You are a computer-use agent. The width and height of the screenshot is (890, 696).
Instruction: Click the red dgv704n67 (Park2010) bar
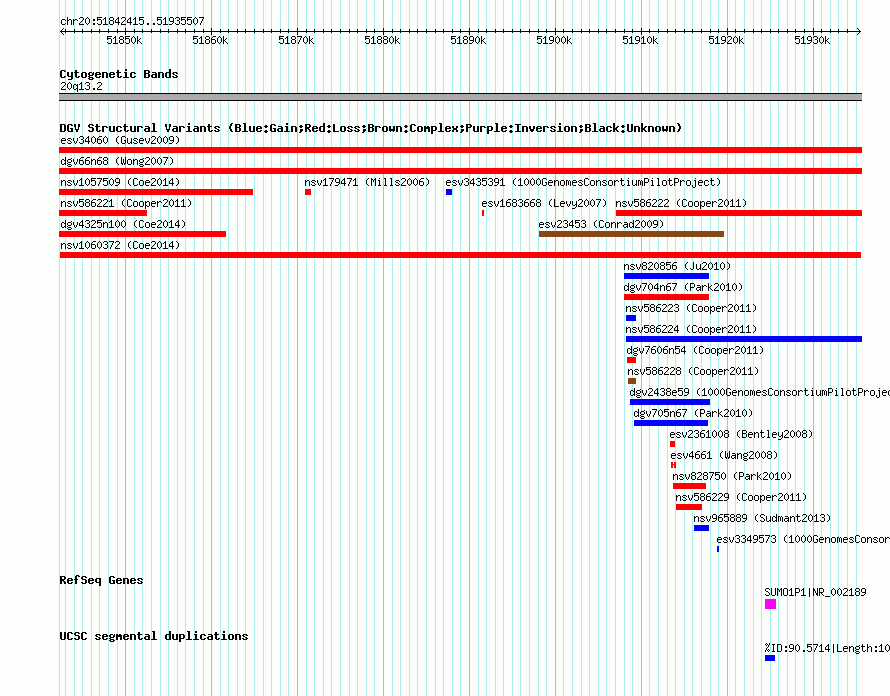[666, 297]
